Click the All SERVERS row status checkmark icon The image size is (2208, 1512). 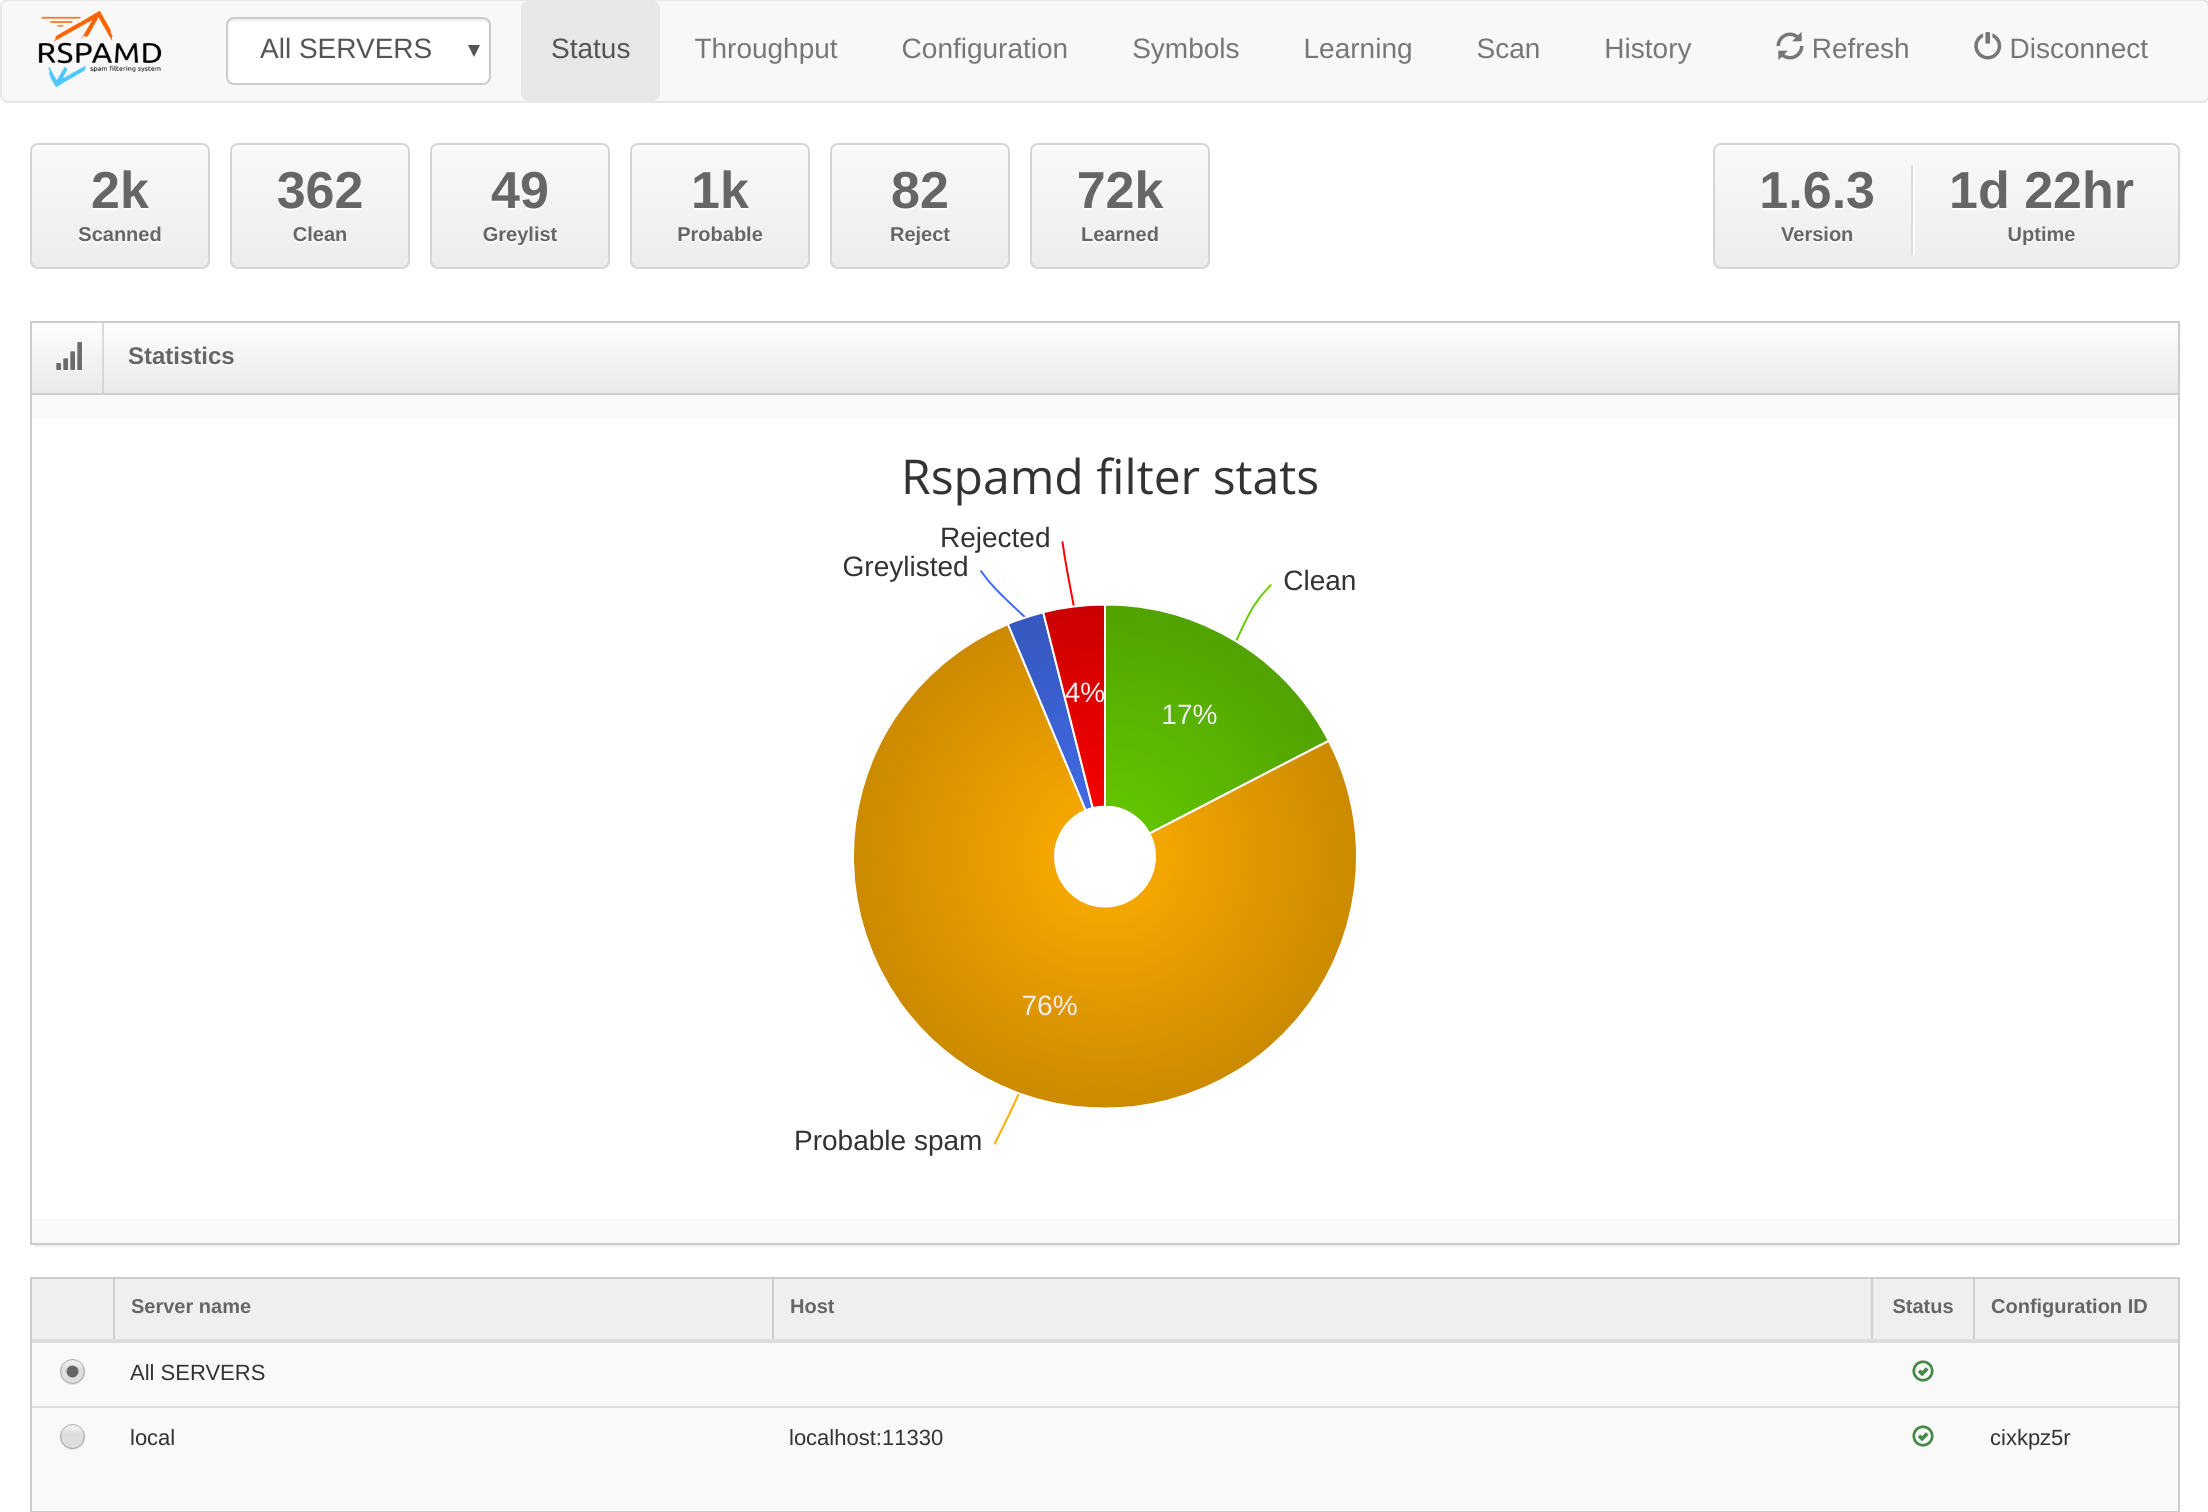[x=1922, y=1371]
